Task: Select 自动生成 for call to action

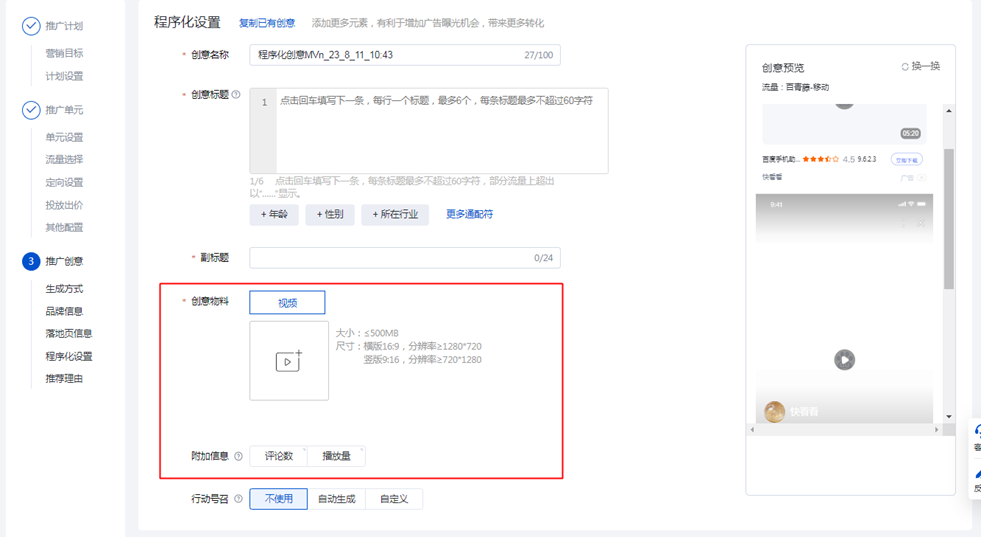Action: (x=336, y=499)
